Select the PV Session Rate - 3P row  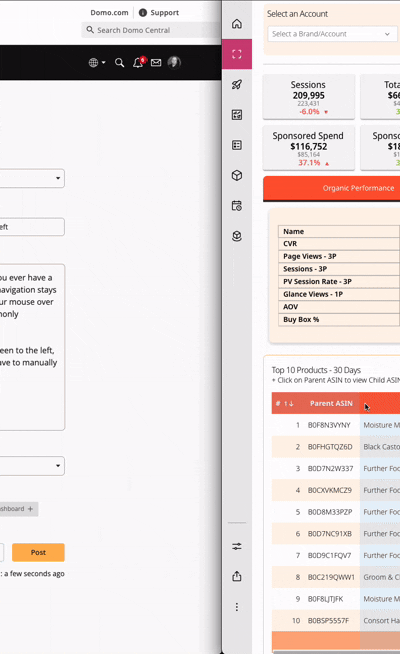click(x=339, y=282)
